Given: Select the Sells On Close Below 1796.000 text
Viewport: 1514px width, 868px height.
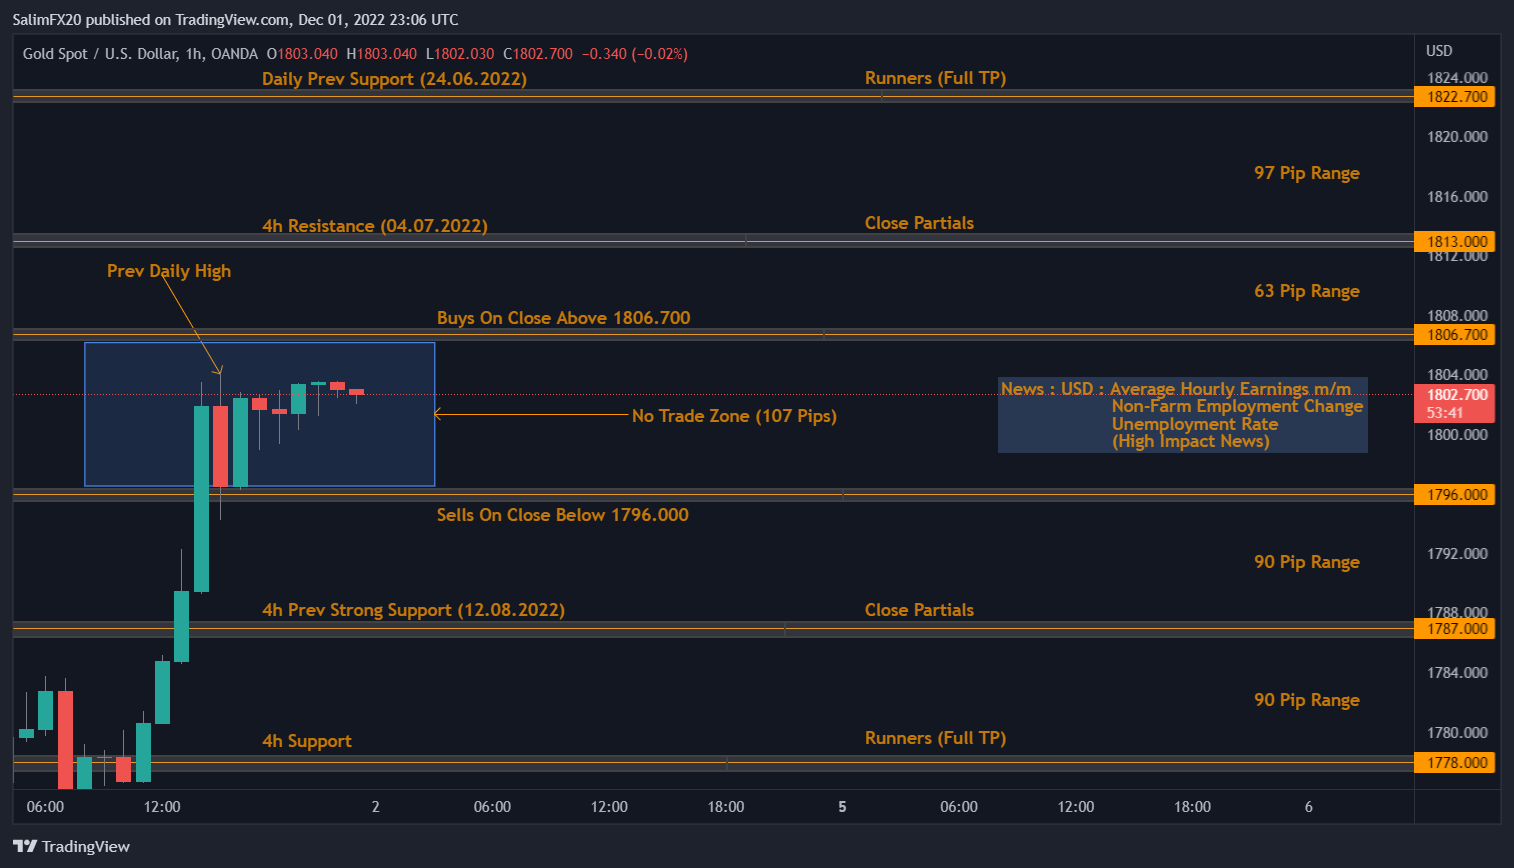Looking at the screenshot, I should click(x=563, y=514).
